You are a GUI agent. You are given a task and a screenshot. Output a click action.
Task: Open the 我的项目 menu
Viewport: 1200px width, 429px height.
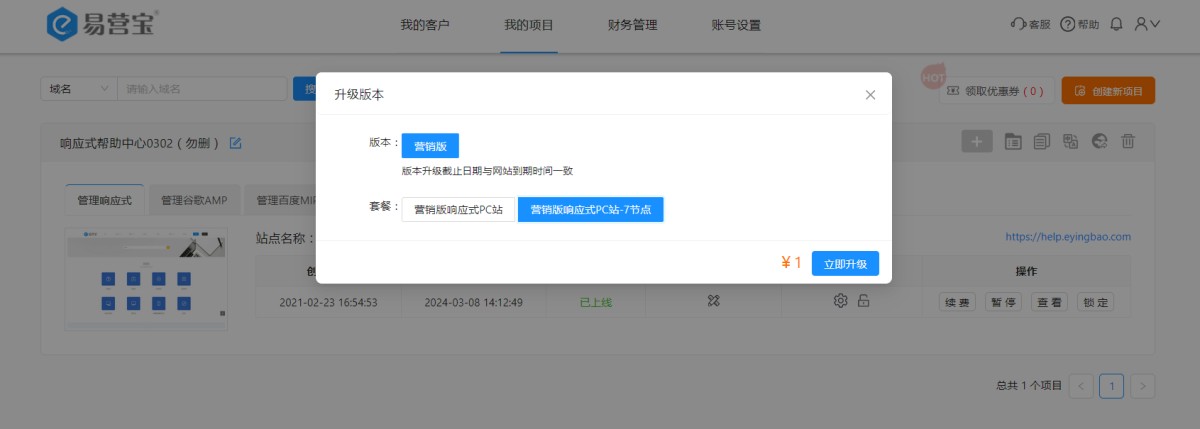click(529, 25)
